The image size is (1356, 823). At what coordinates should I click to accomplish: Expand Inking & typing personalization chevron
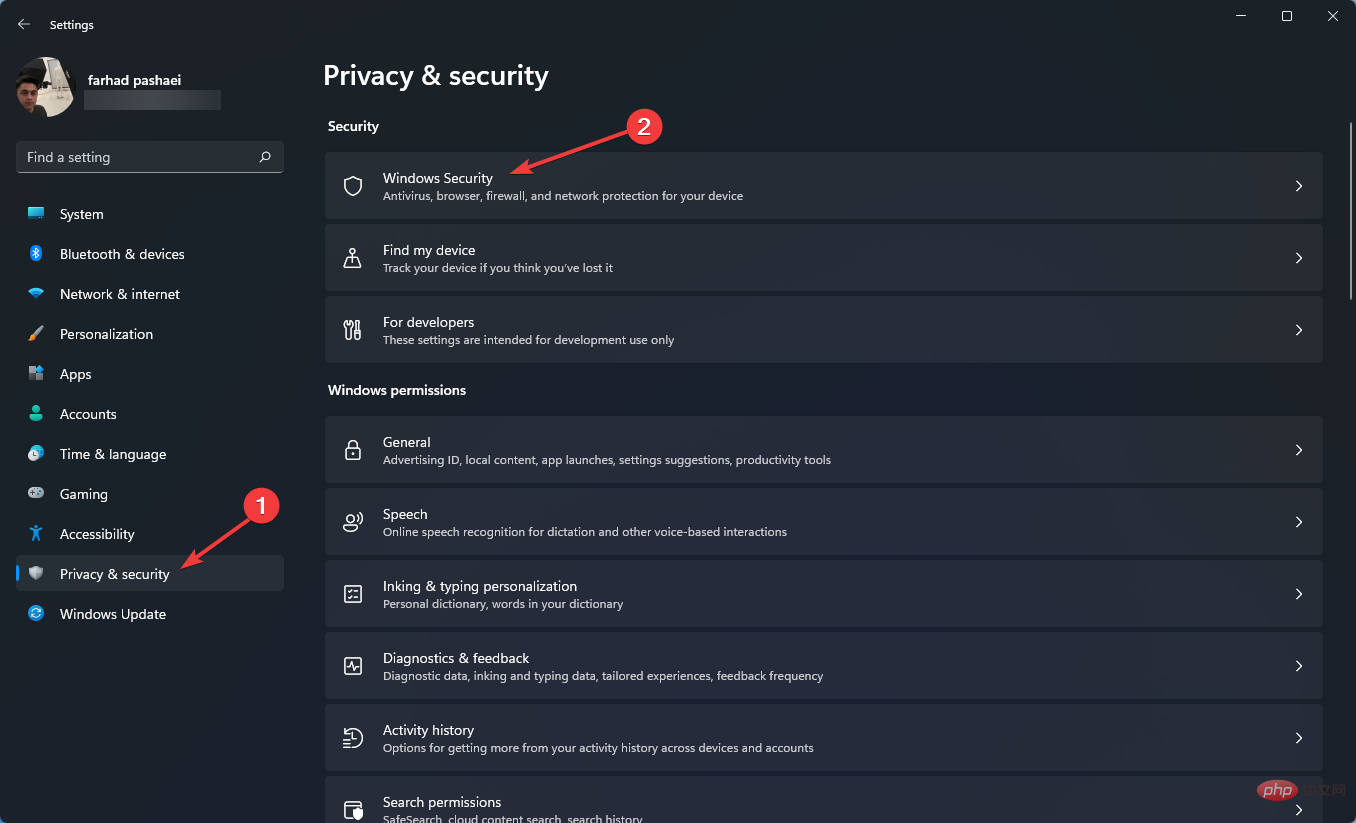1299,594
